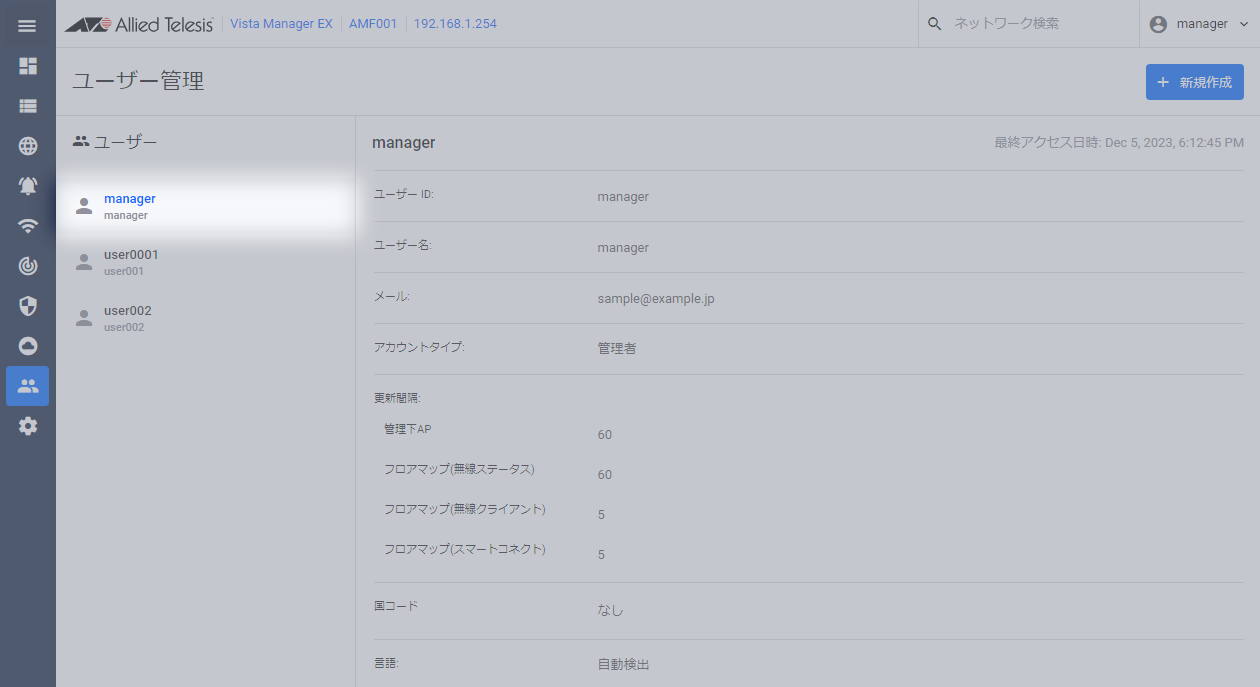
Task: Select the user management people icon
Action: tap(28, 386)
